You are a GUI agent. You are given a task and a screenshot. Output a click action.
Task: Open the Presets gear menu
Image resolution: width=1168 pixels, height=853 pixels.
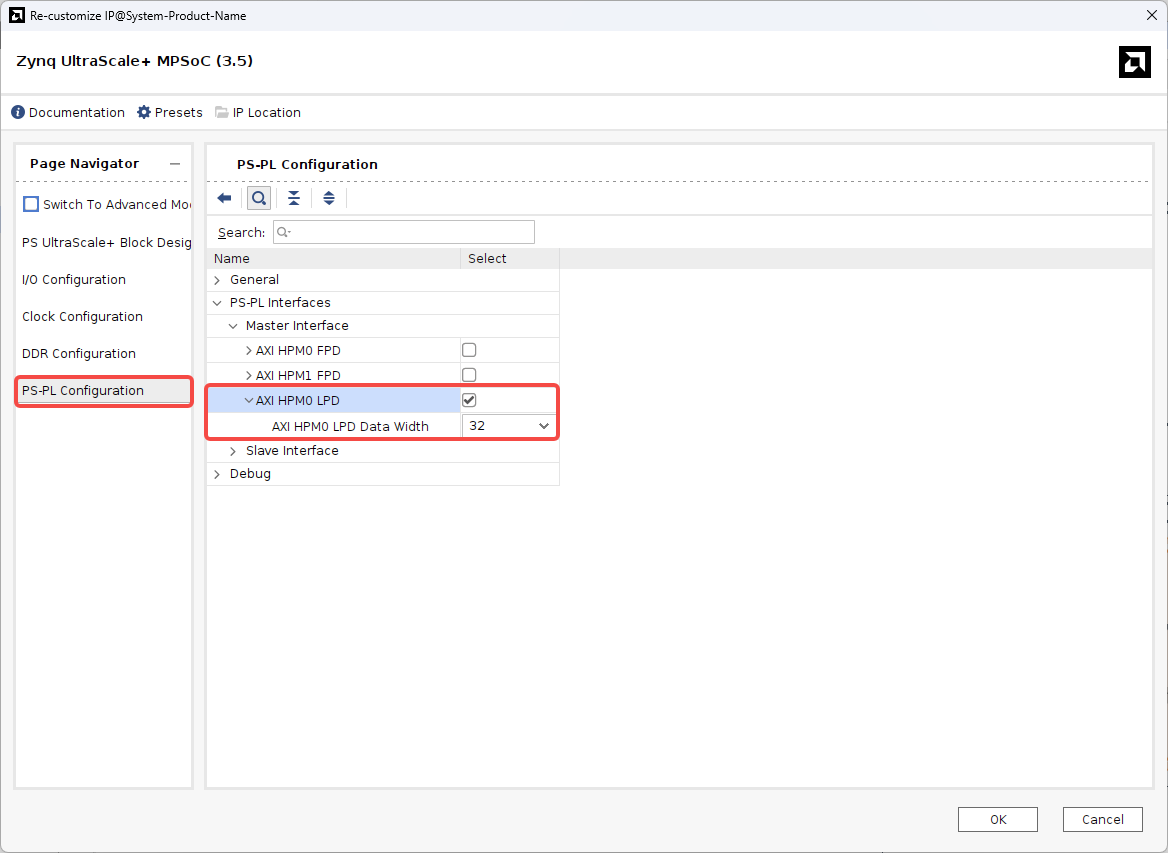pyautogui.click(x=144, y=113)
